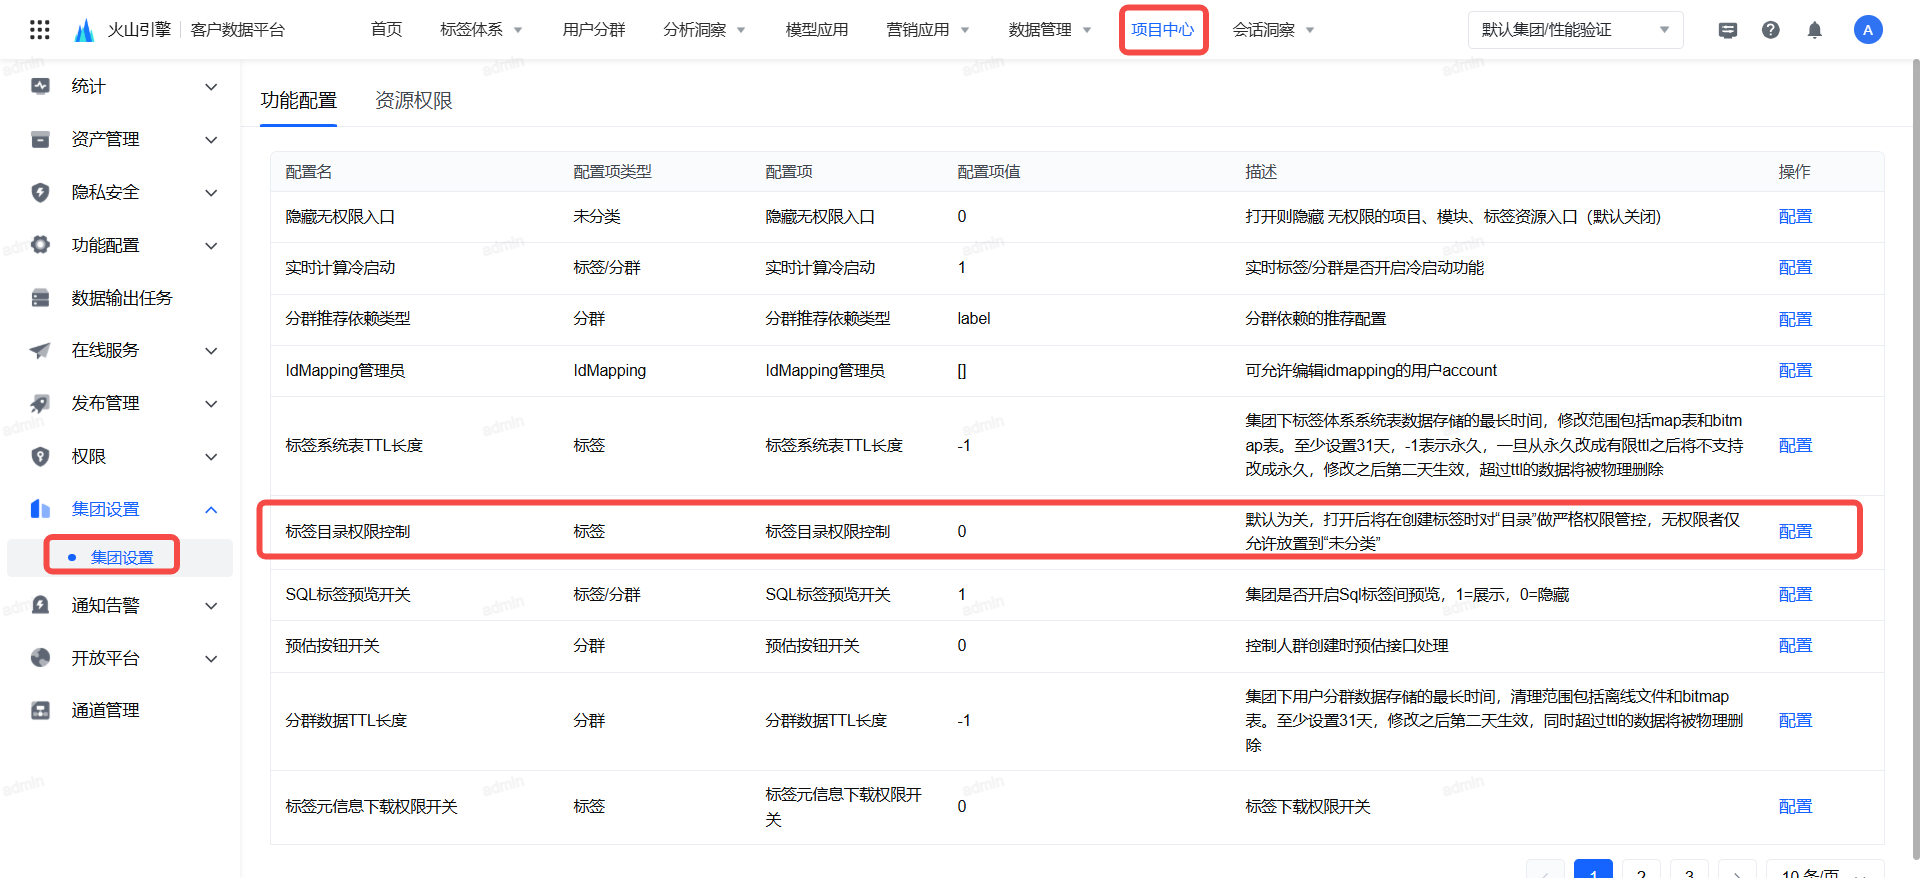Click the 隐私安全 shield icon in sidebar

click(40, 192)
